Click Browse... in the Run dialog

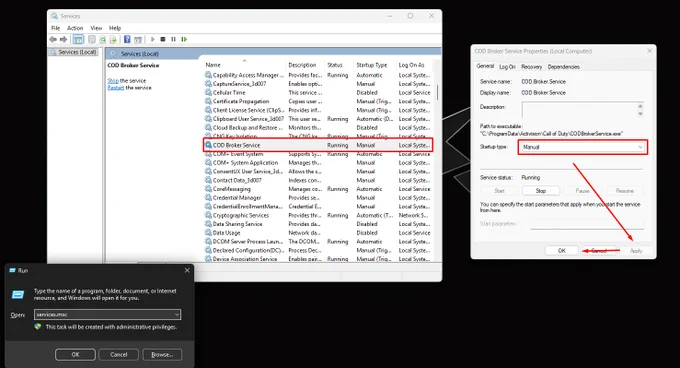(162, 355)
